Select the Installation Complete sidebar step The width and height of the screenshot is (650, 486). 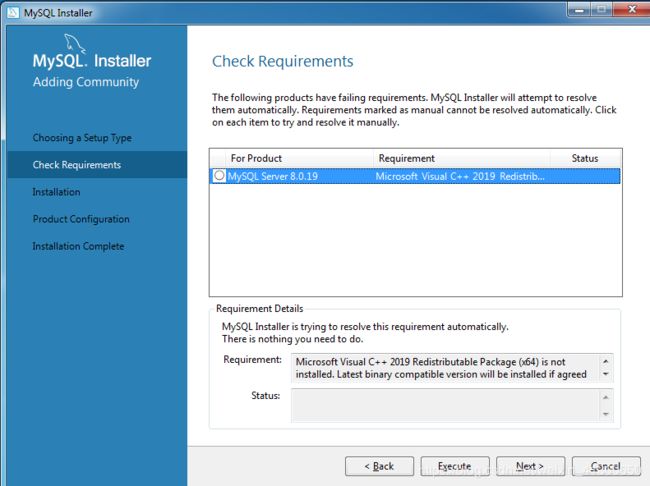(x=78, y=246)
